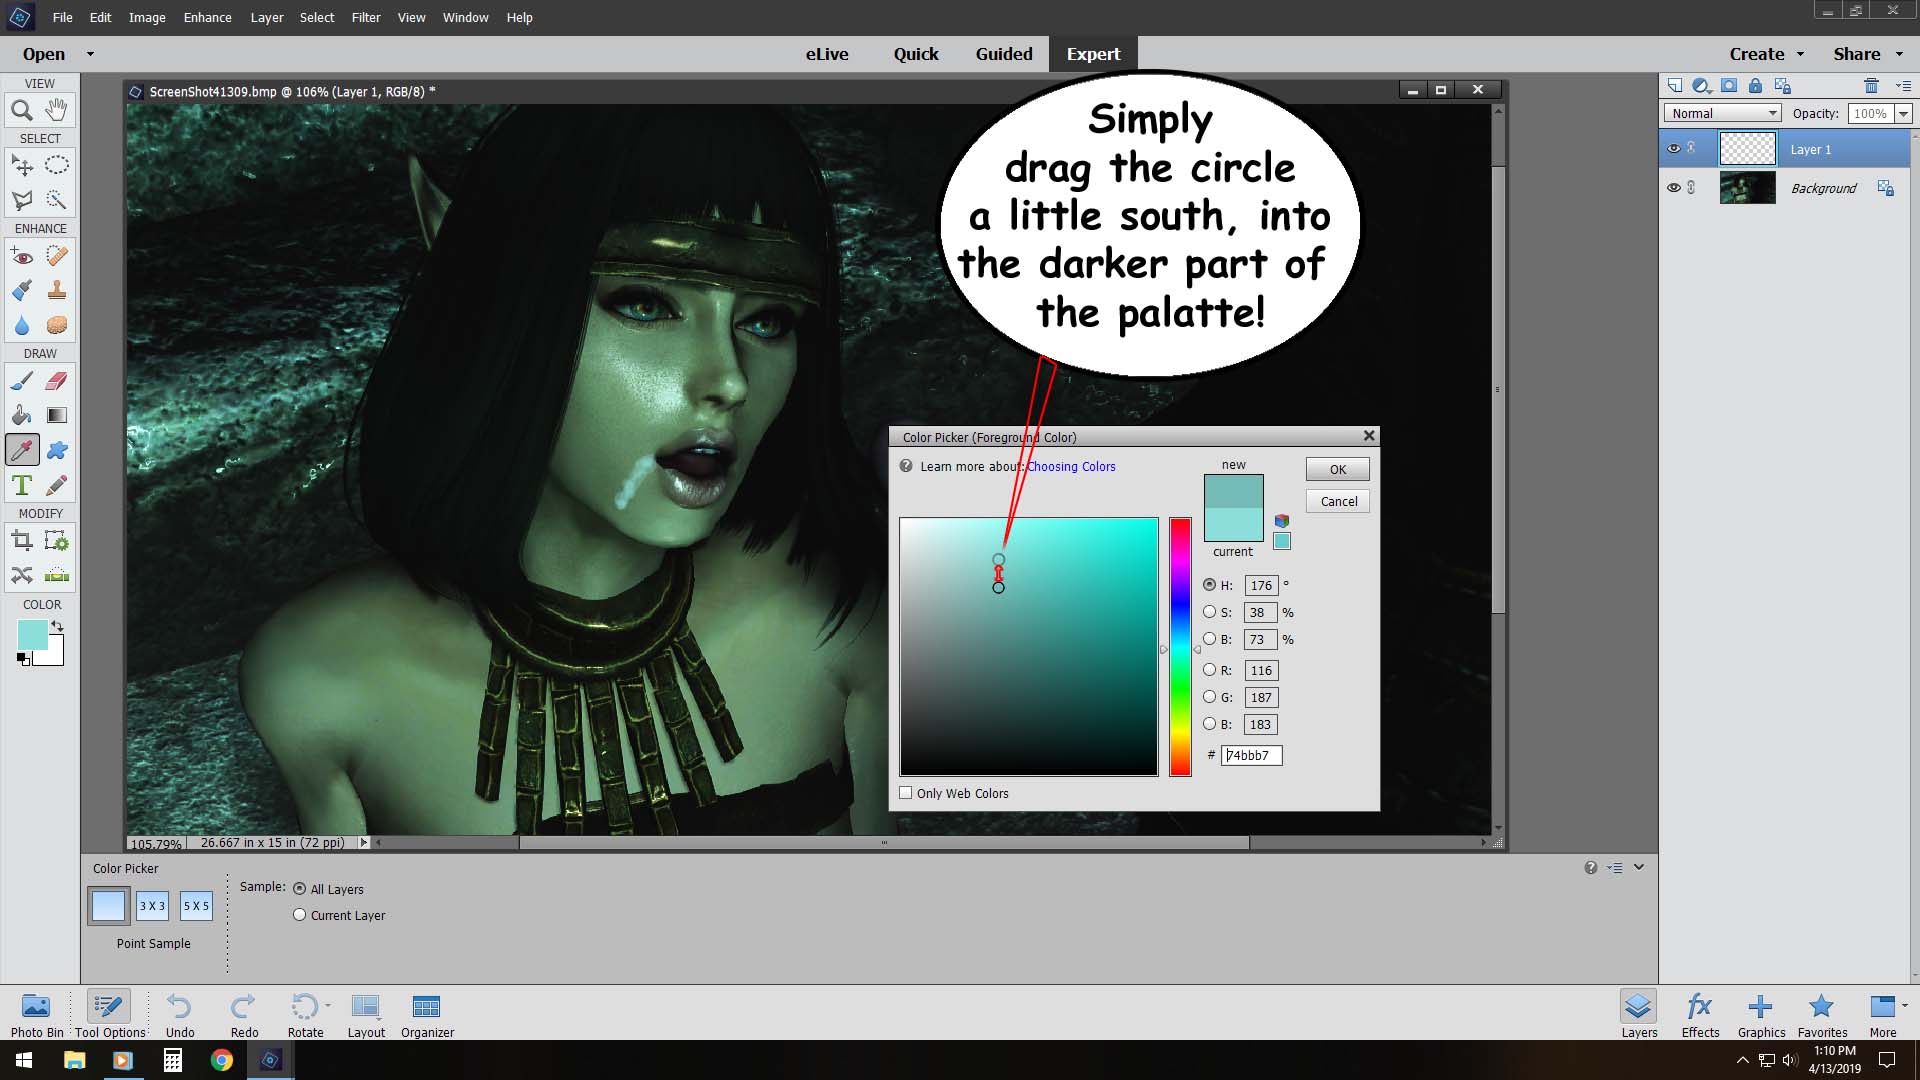Image resolution: width=1920 pixels, height=1080 pixels.
Task: Enable Only Web Colors checkbox
Action: (906, 793)
